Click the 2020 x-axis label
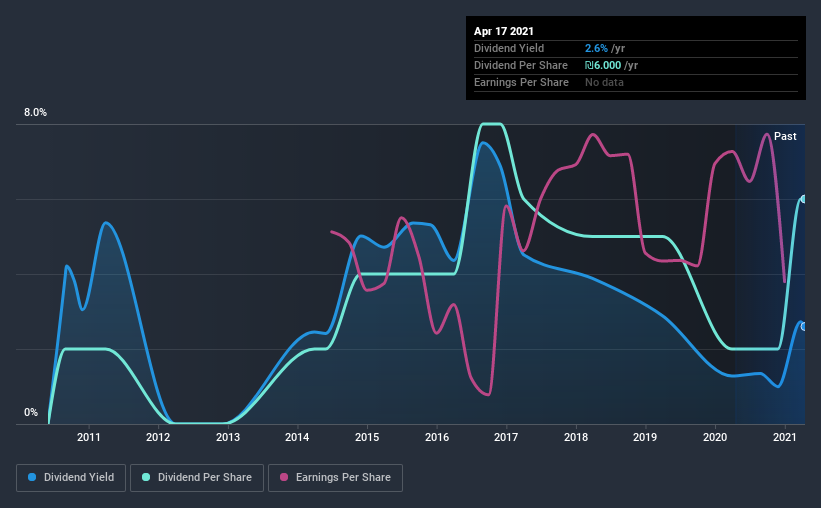The image size is (821, 508). (715, 437)
